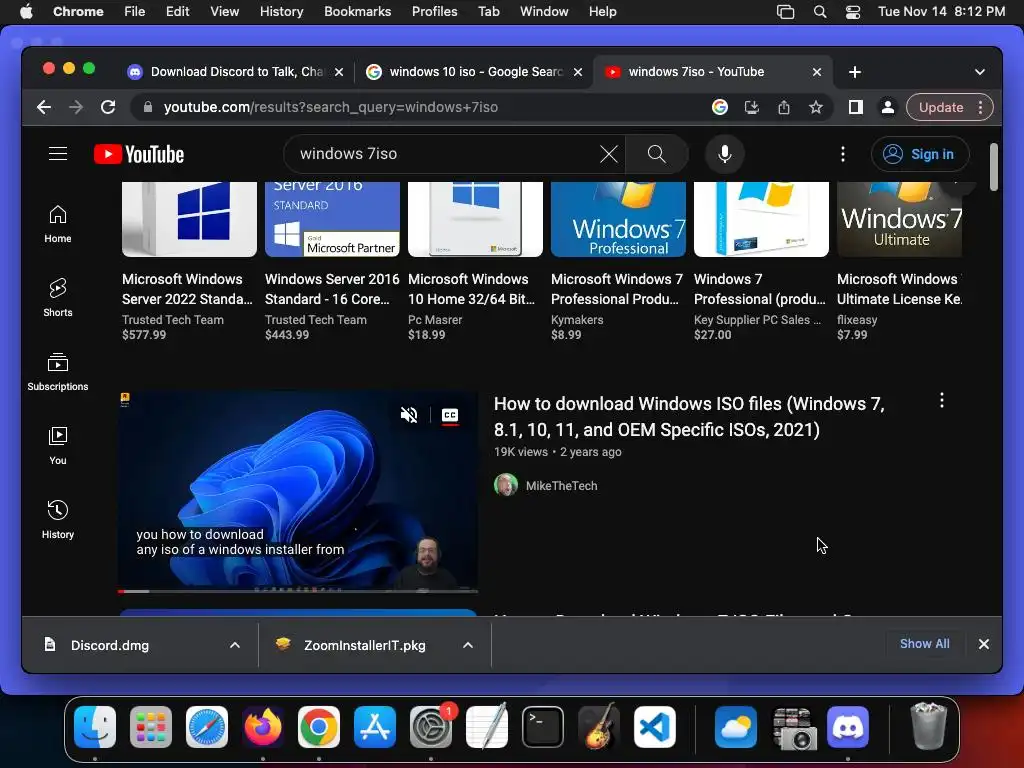The height and width of the screenshot is (768, 1024).
Task: Open MikeTheTech channel link
Action: (x=561, y=486)
